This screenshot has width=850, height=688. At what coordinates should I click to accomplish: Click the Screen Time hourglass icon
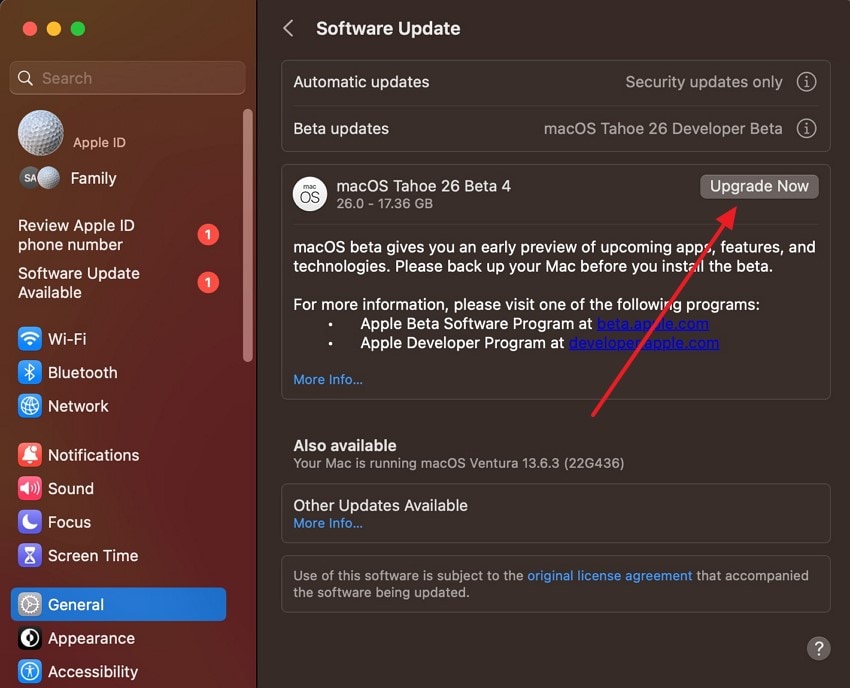click(29, 556)
